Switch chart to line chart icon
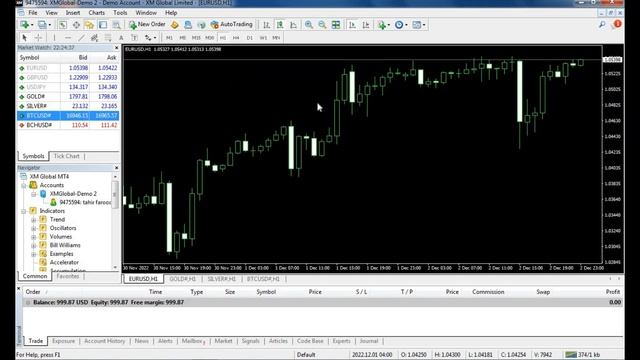Viewport: 640px width, 360px height. (293, 25)
